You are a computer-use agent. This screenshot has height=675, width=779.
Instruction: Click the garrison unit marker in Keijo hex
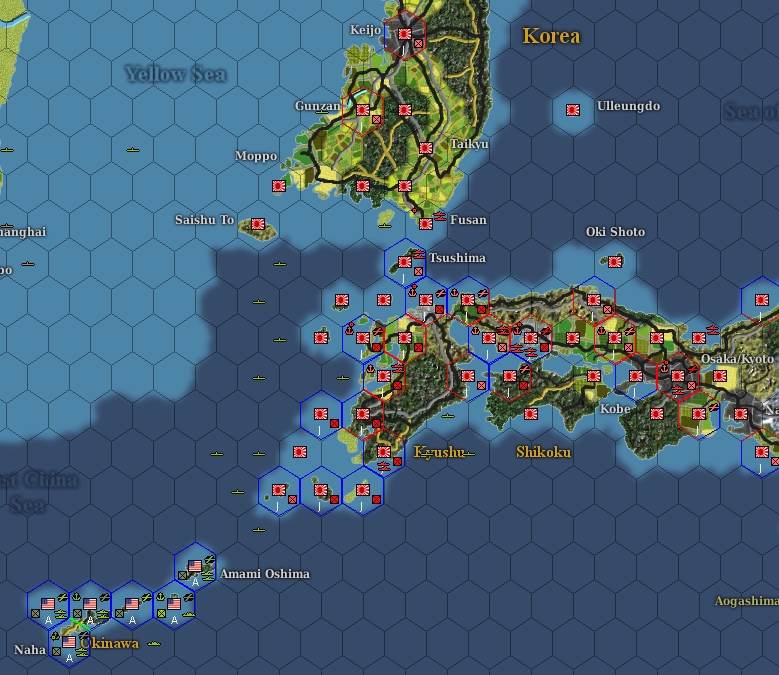[419, 43]
